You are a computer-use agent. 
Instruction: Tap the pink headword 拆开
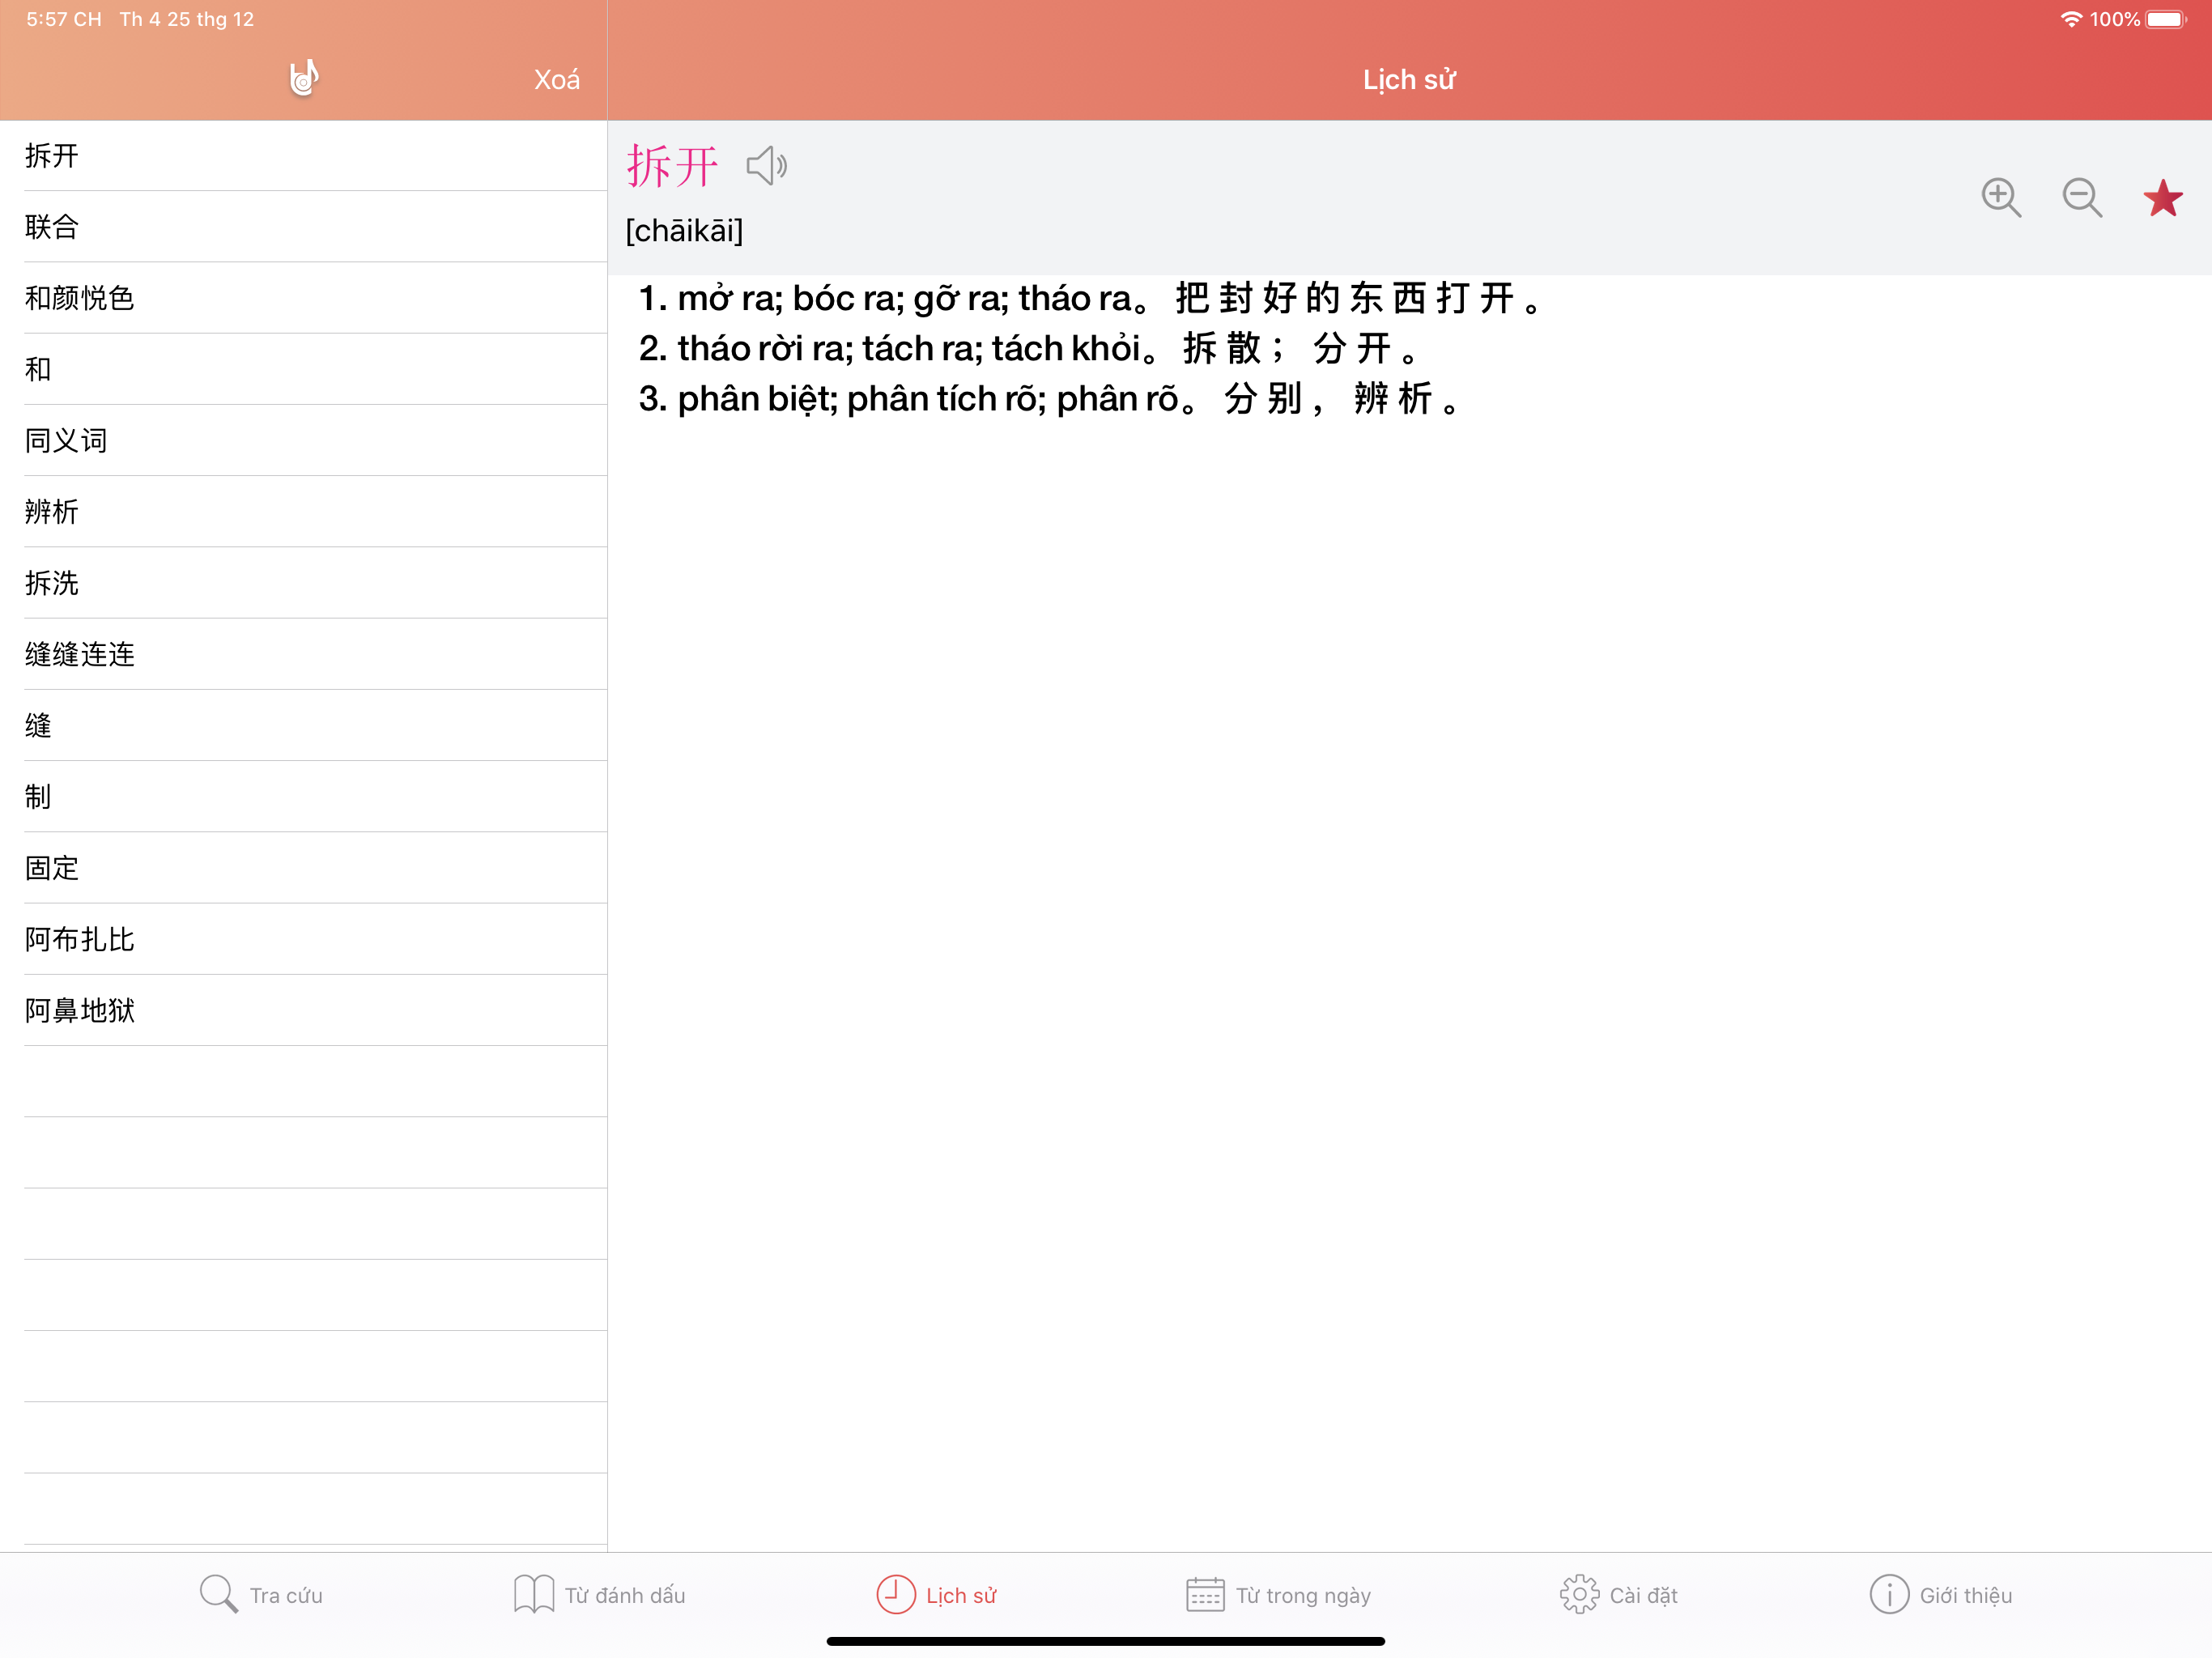coord(672,166)
